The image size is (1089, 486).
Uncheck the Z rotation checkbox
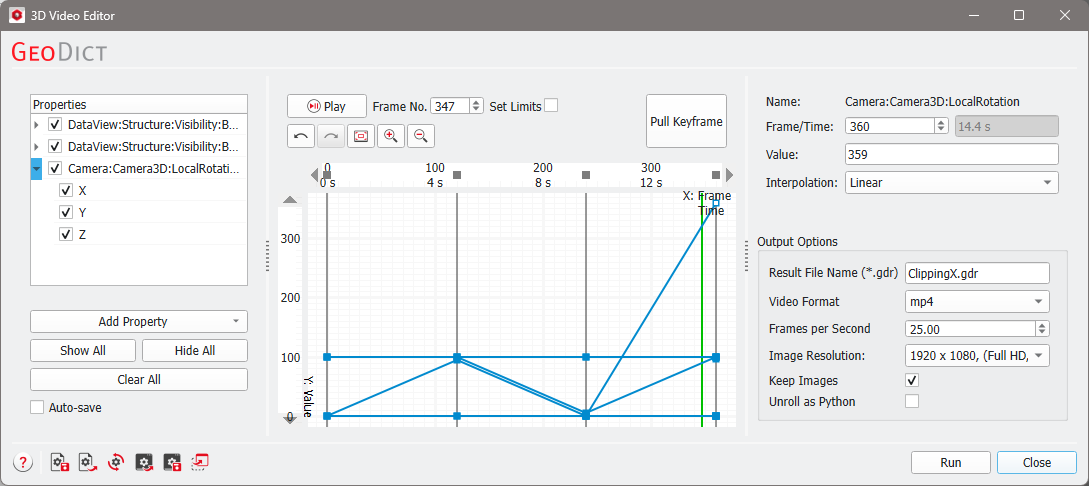coord(67,235)
